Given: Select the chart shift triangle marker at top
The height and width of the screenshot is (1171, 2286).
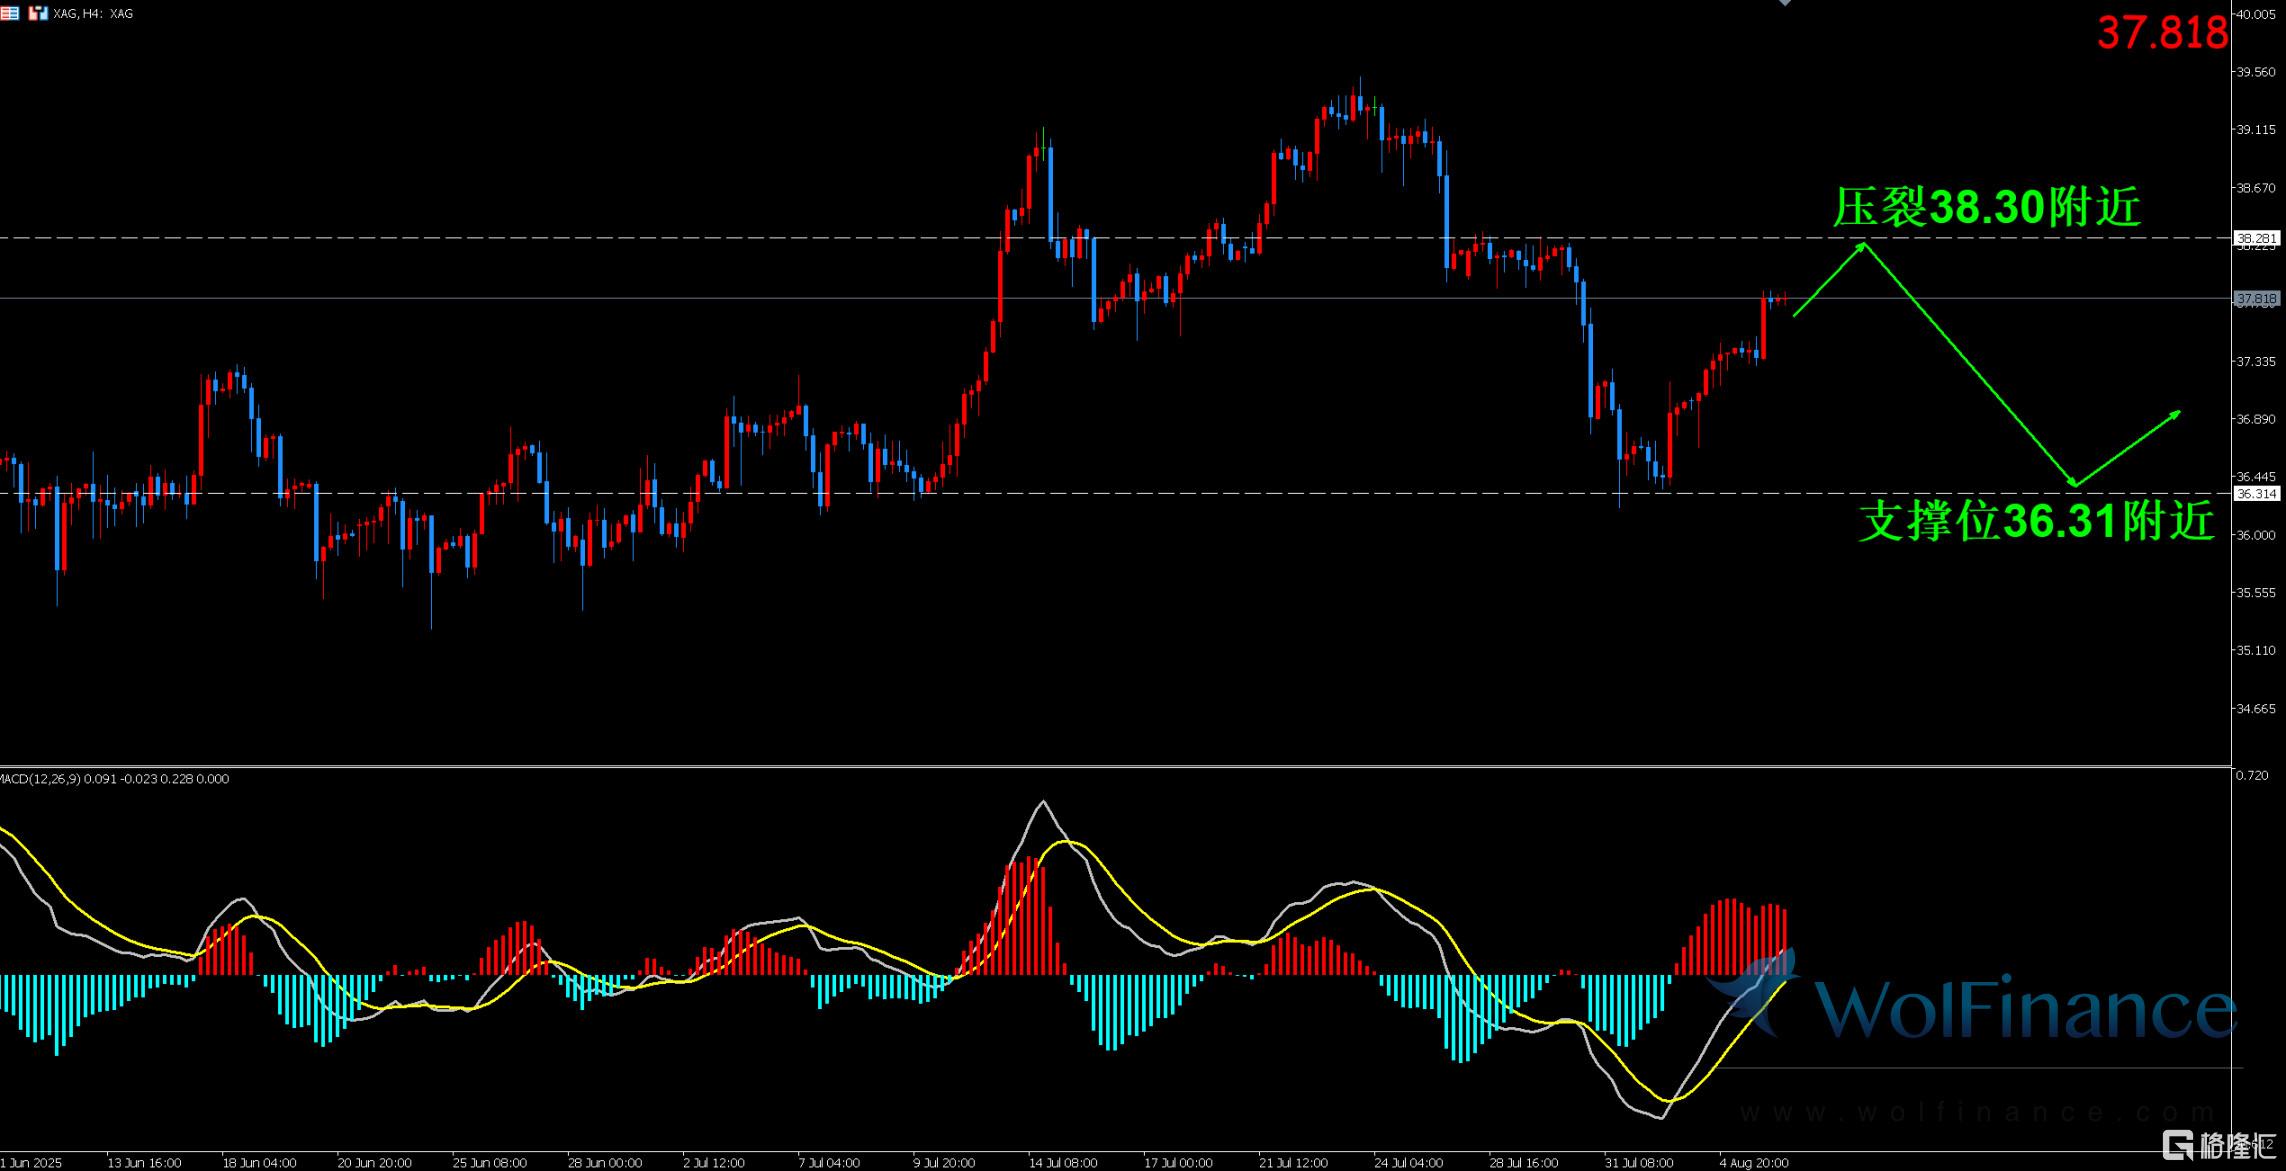Looking at the screenshot, I should coord(1786,3).
